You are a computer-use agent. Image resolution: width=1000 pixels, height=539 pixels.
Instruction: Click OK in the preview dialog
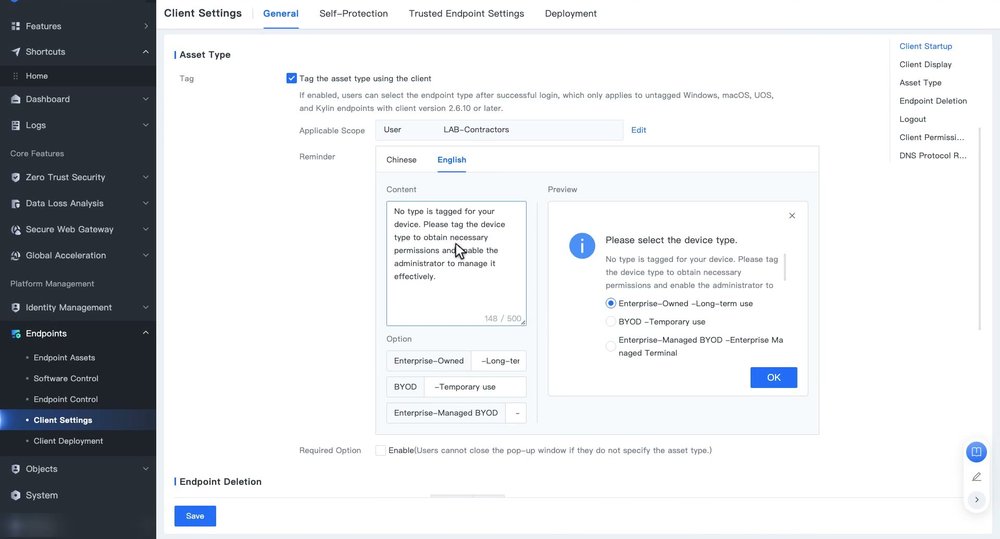pyautogui.click(x=774, y=378)
